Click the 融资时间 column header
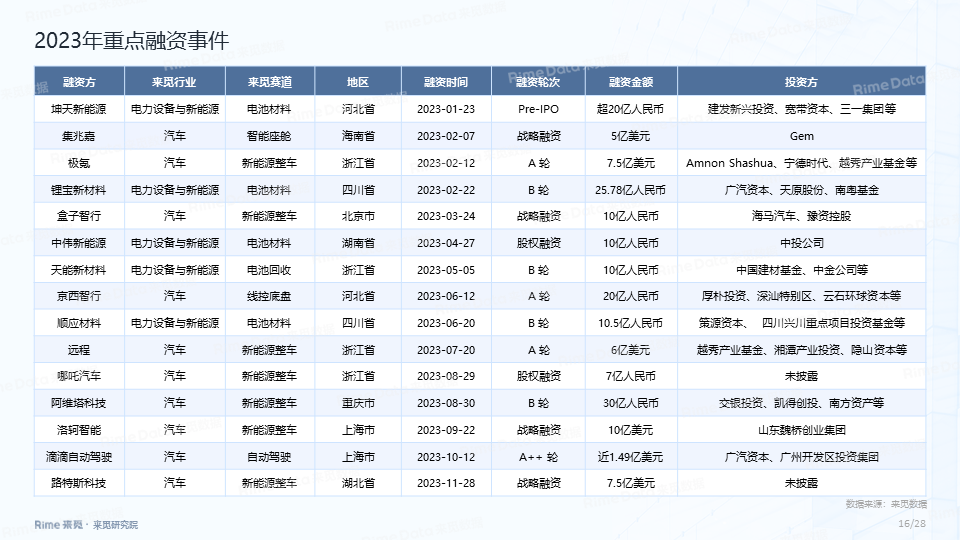960x540 pixels. click(446, 82)
